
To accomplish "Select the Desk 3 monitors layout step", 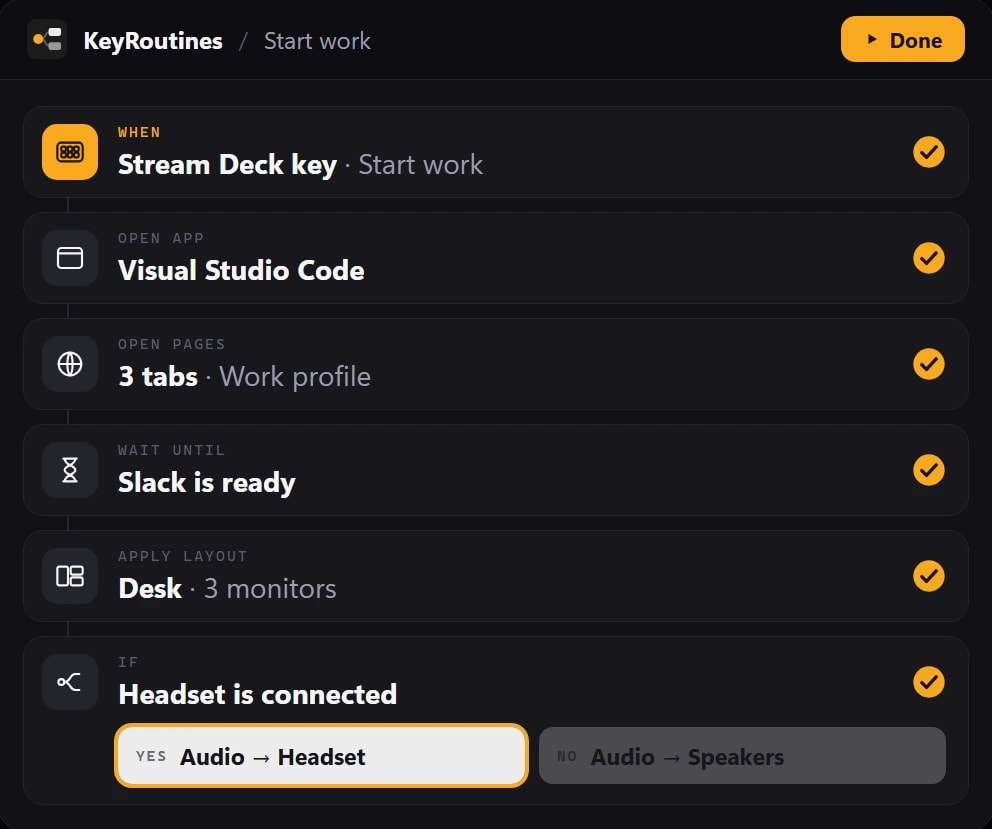I will pos(495,576).
